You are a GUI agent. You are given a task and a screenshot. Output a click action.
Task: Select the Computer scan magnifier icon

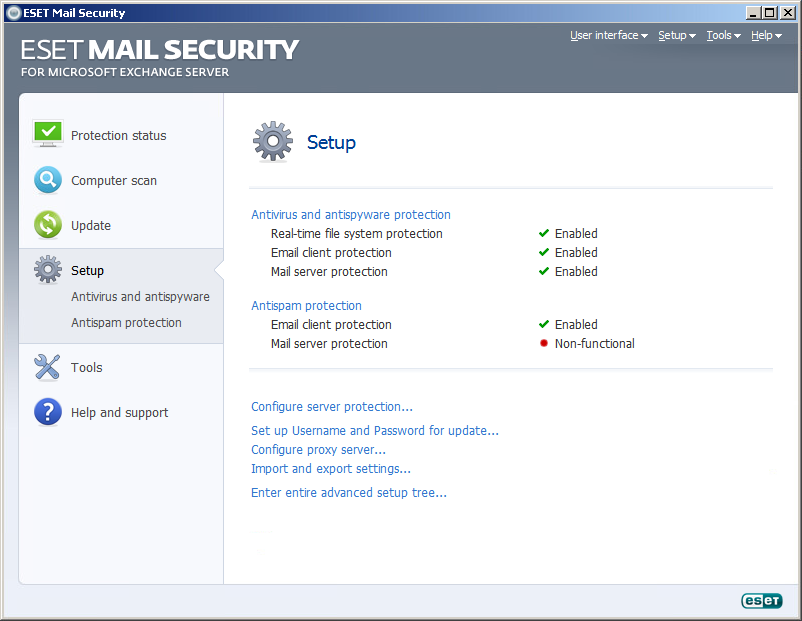point(47,180)
